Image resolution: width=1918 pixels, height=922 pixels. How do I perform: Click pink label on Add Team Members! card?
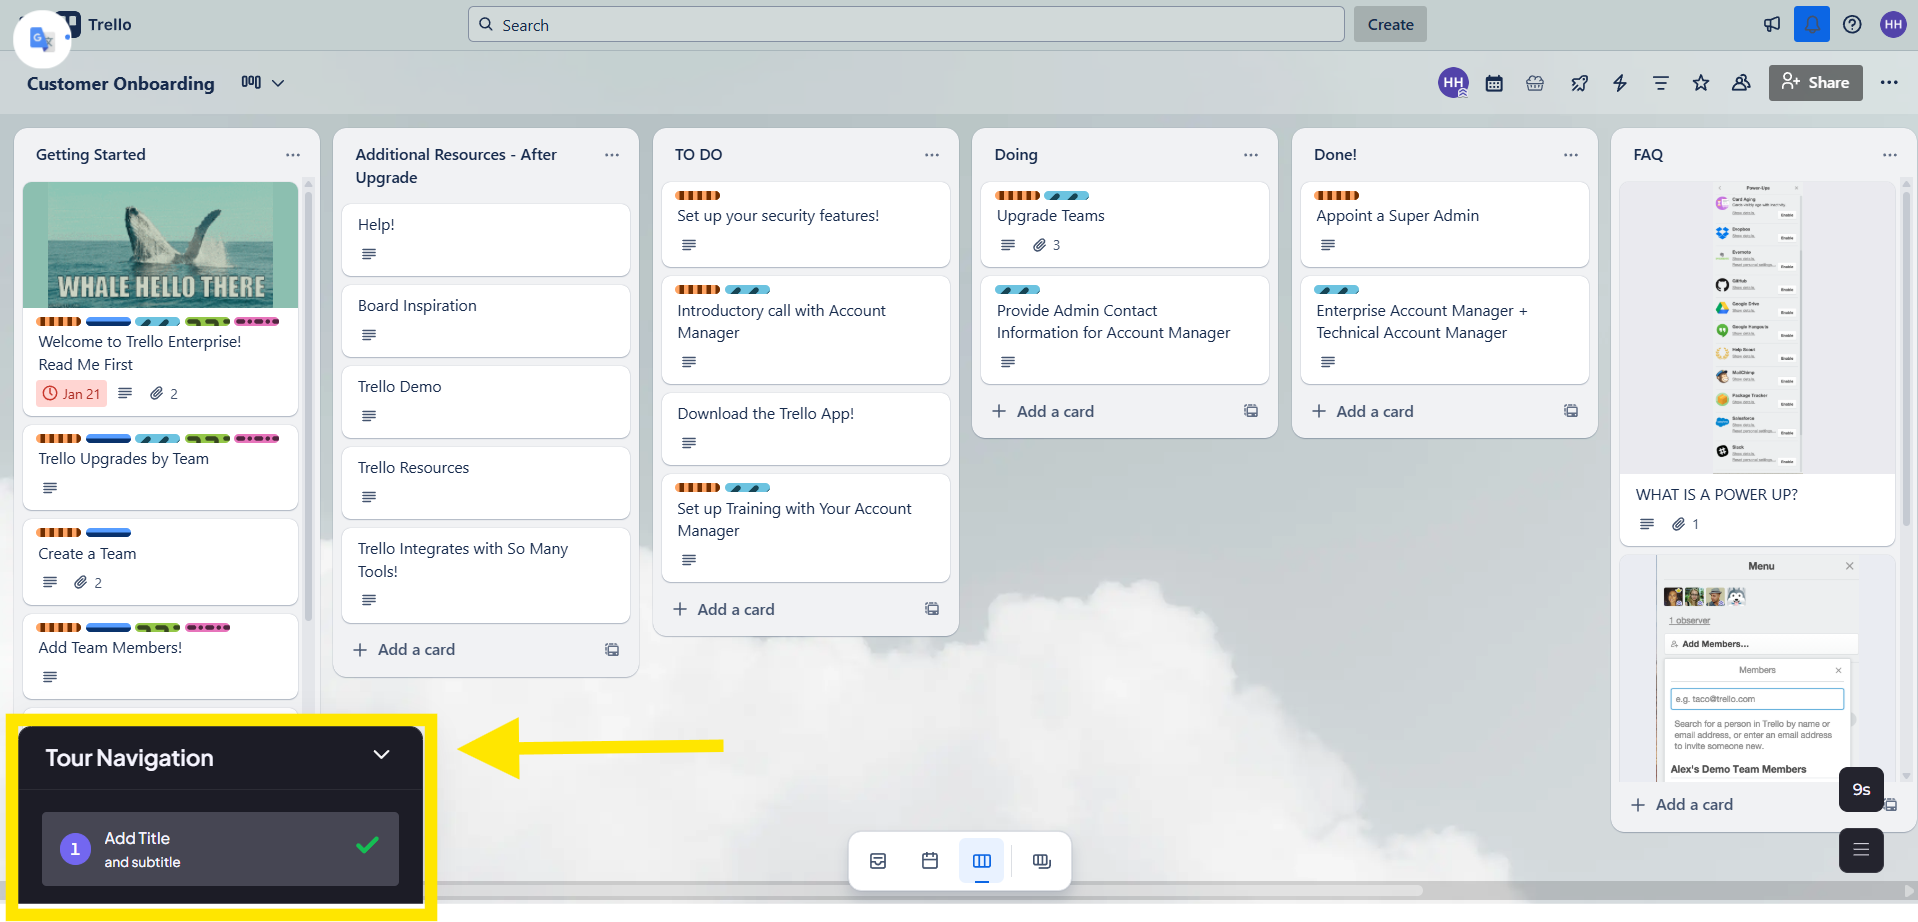click(207, 627)
